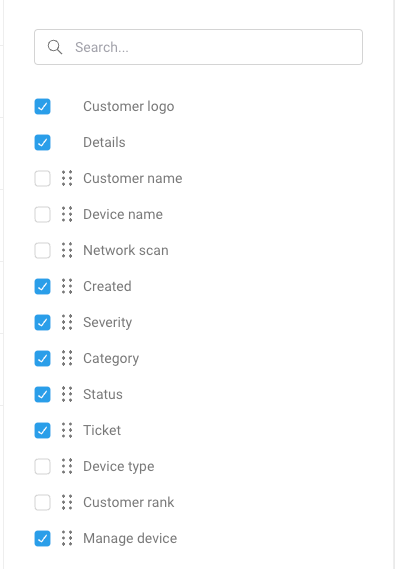The height and width of the screenshot is (569, 395).
Task: Click the drag handle beside Status
Action: tap(67, 394)
